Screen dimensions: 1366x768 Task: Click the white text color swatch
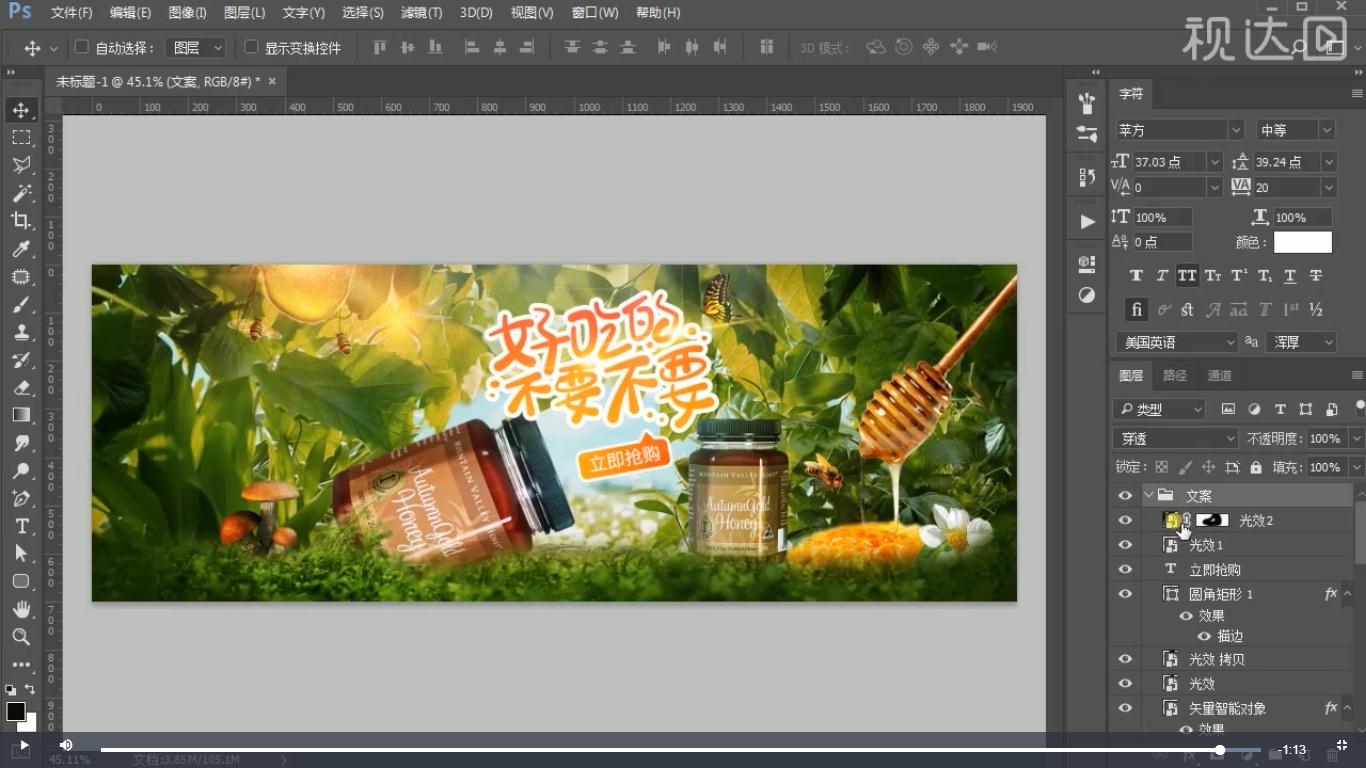pyautogui.click(x=1302, y=242)
